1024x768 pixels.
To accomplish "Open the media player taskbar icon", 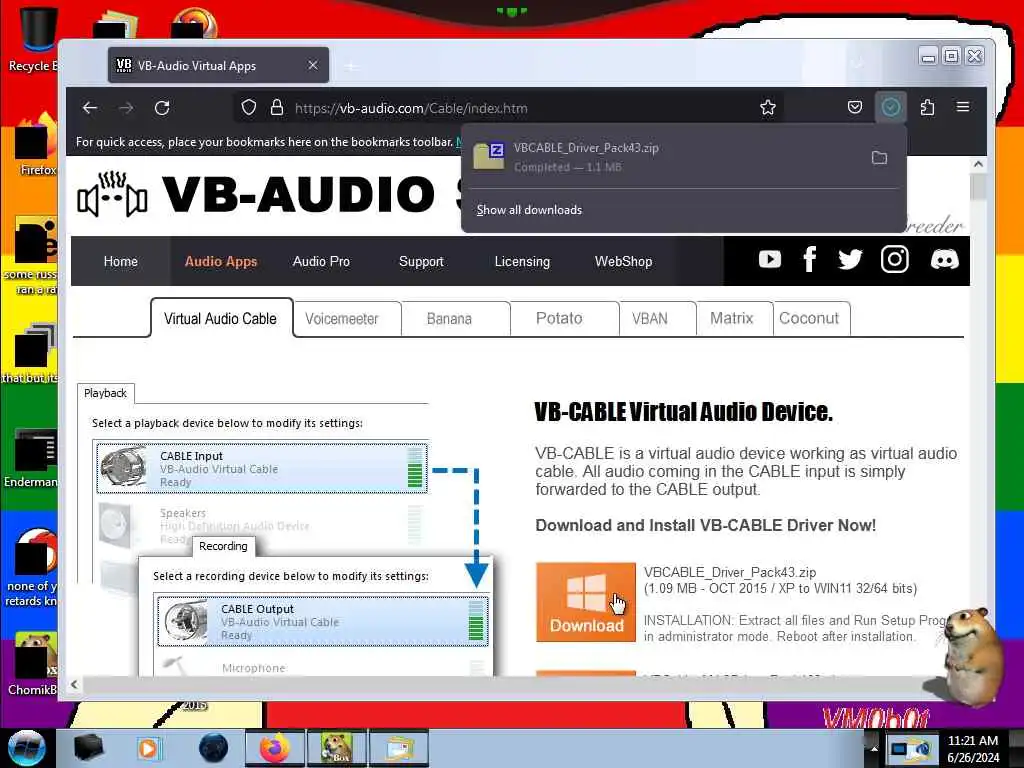I will 148,748.
